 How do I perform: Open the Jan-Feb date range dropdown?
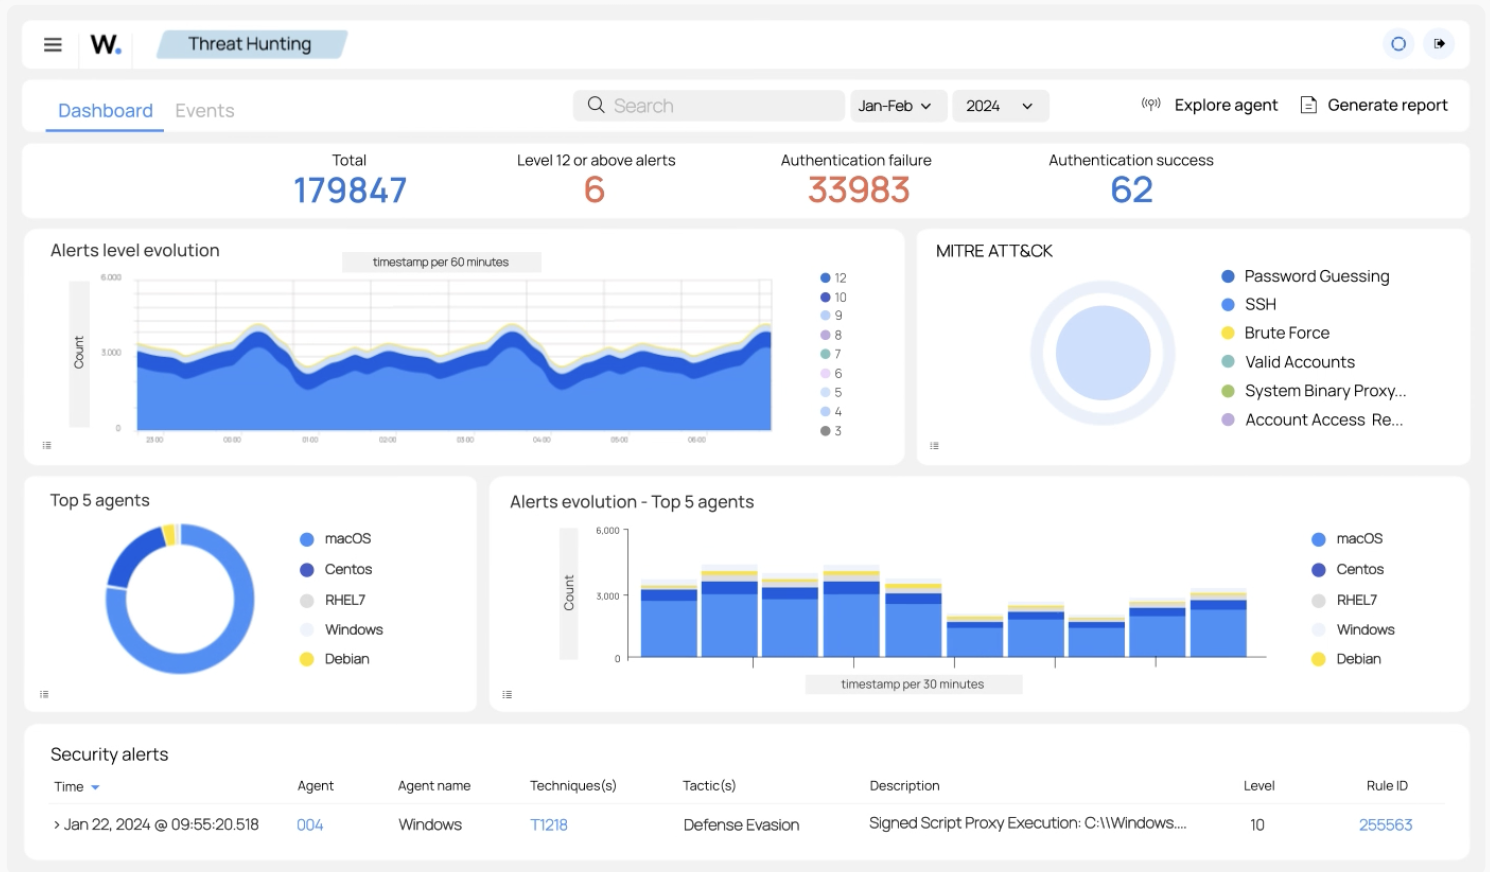click(897, 105)
